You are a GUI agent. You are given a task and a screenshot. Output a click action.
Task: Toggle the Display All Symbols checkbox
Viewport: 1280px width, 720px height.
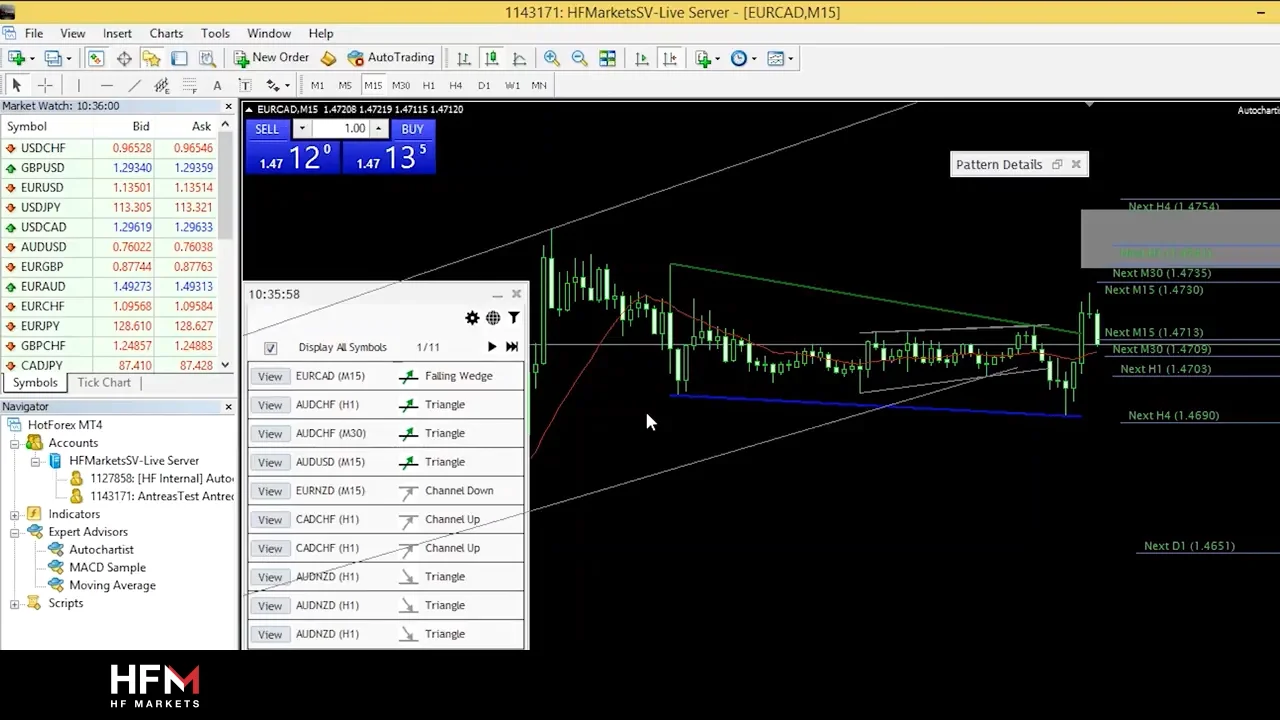pos(270,348)
